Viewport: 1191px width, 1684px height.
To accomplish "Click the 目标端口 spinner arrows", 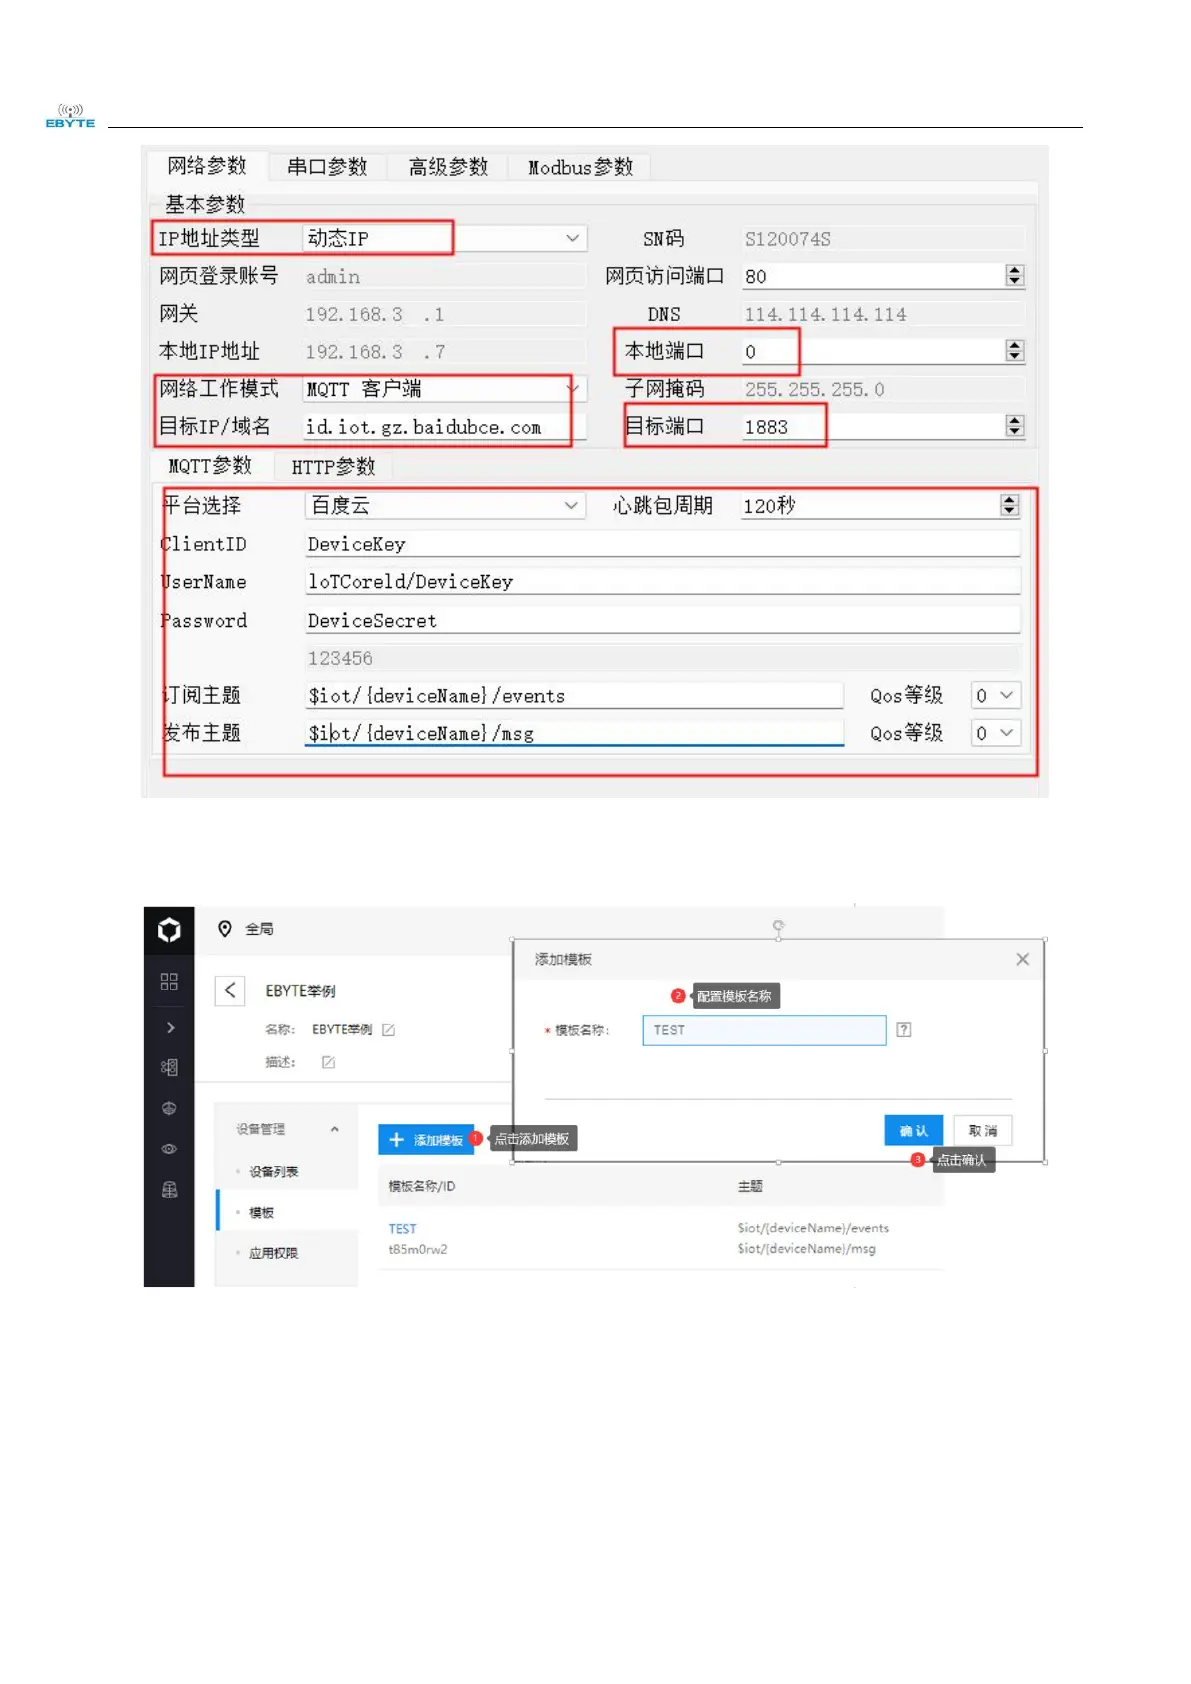I will pos(1014,426).
